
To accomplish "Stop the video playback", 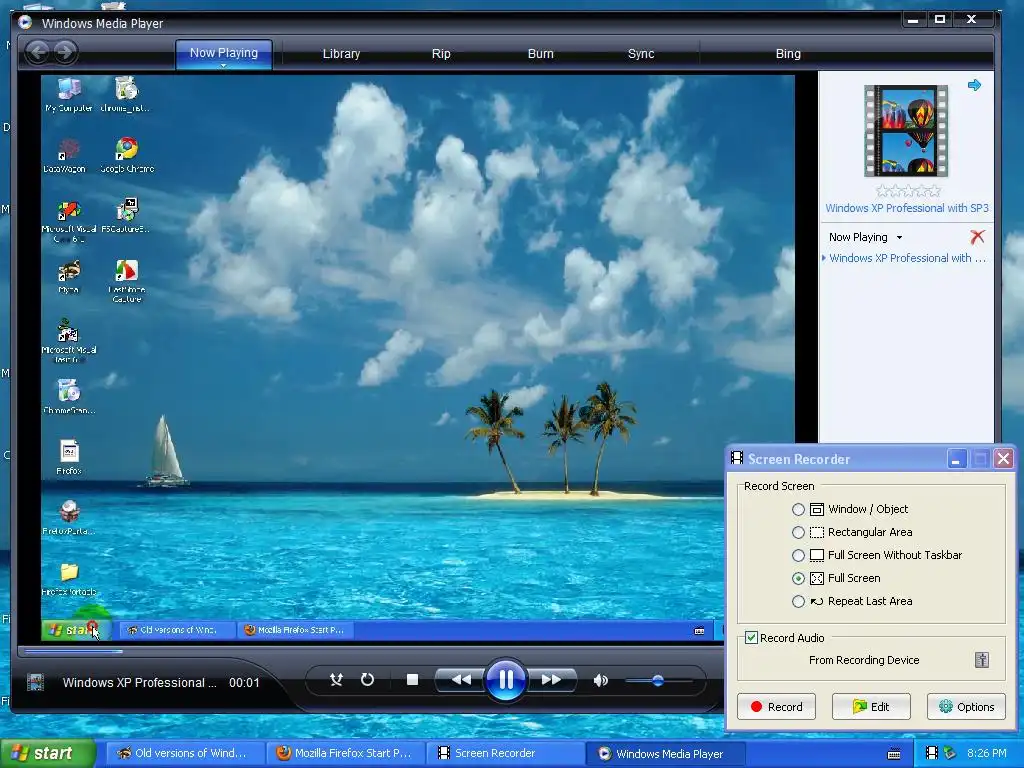I will click(x=412, y=680).
